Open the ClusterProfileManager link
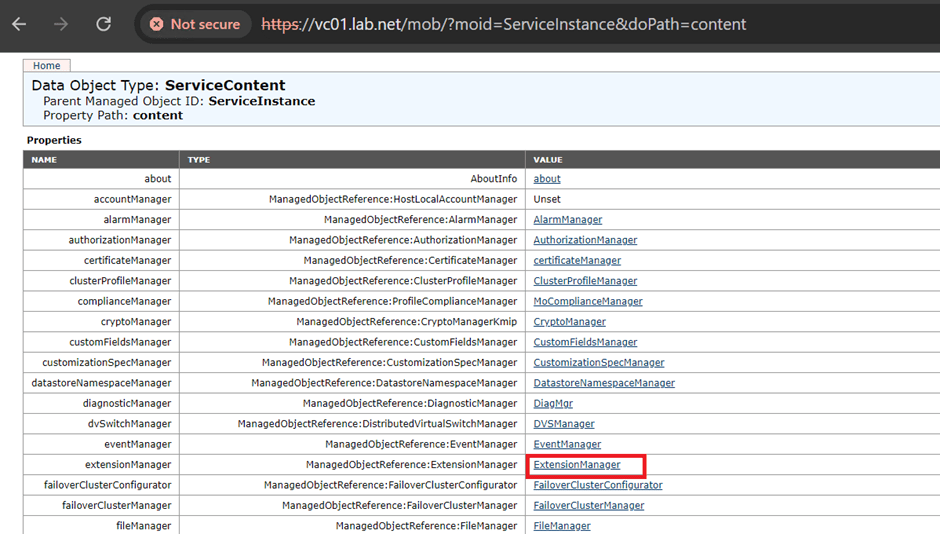Screen dimensions: 940x534 pyautogui.click(x=585, y=281)
